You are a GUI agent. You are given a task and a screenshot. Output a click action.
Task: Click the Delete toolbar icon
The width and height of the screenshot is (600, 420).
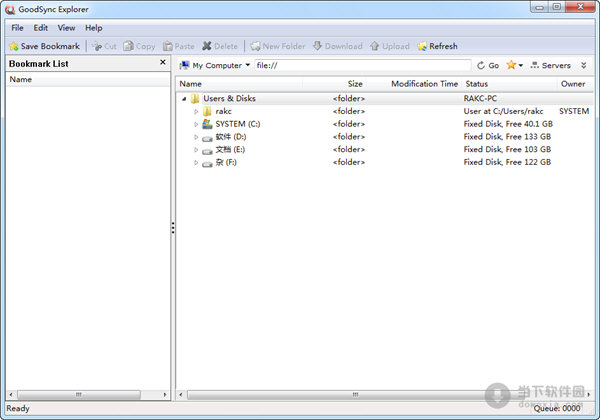point(207,46)
